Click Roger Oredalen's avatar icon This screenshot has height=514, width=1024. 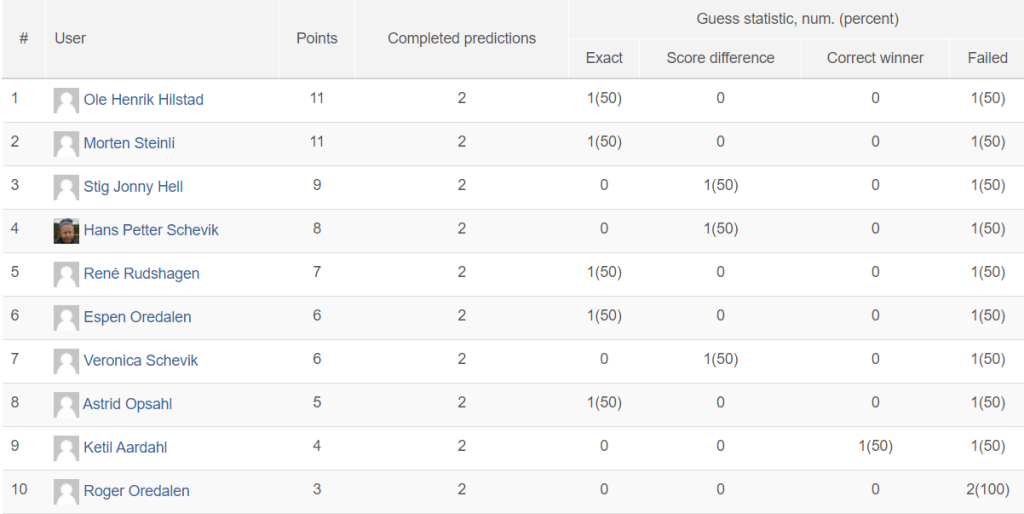click(66, 492)
